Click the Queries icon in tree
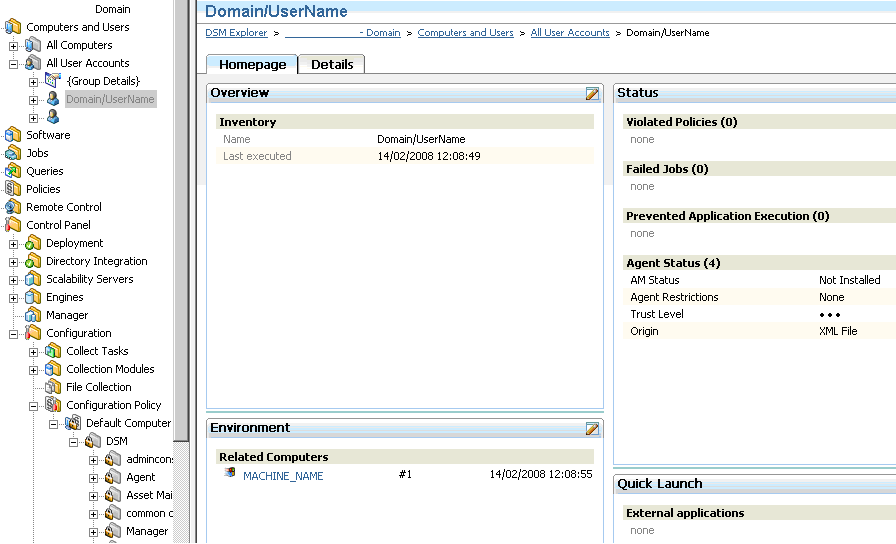This screenshot has width=896, height=544. 13,171
